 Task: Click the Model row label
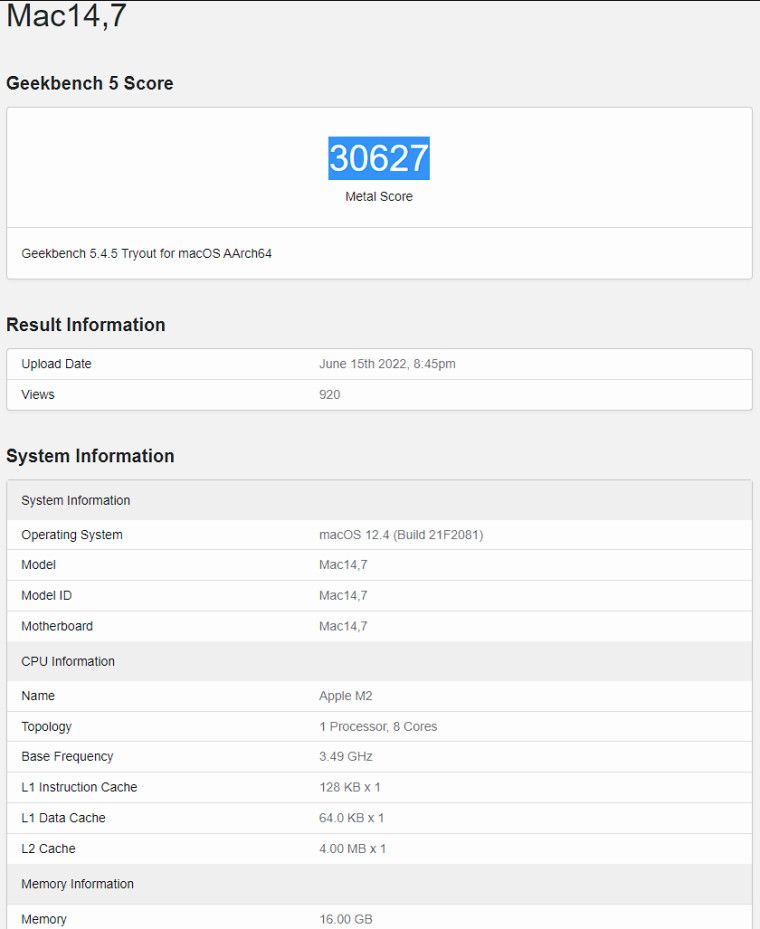tap(39, 565)
